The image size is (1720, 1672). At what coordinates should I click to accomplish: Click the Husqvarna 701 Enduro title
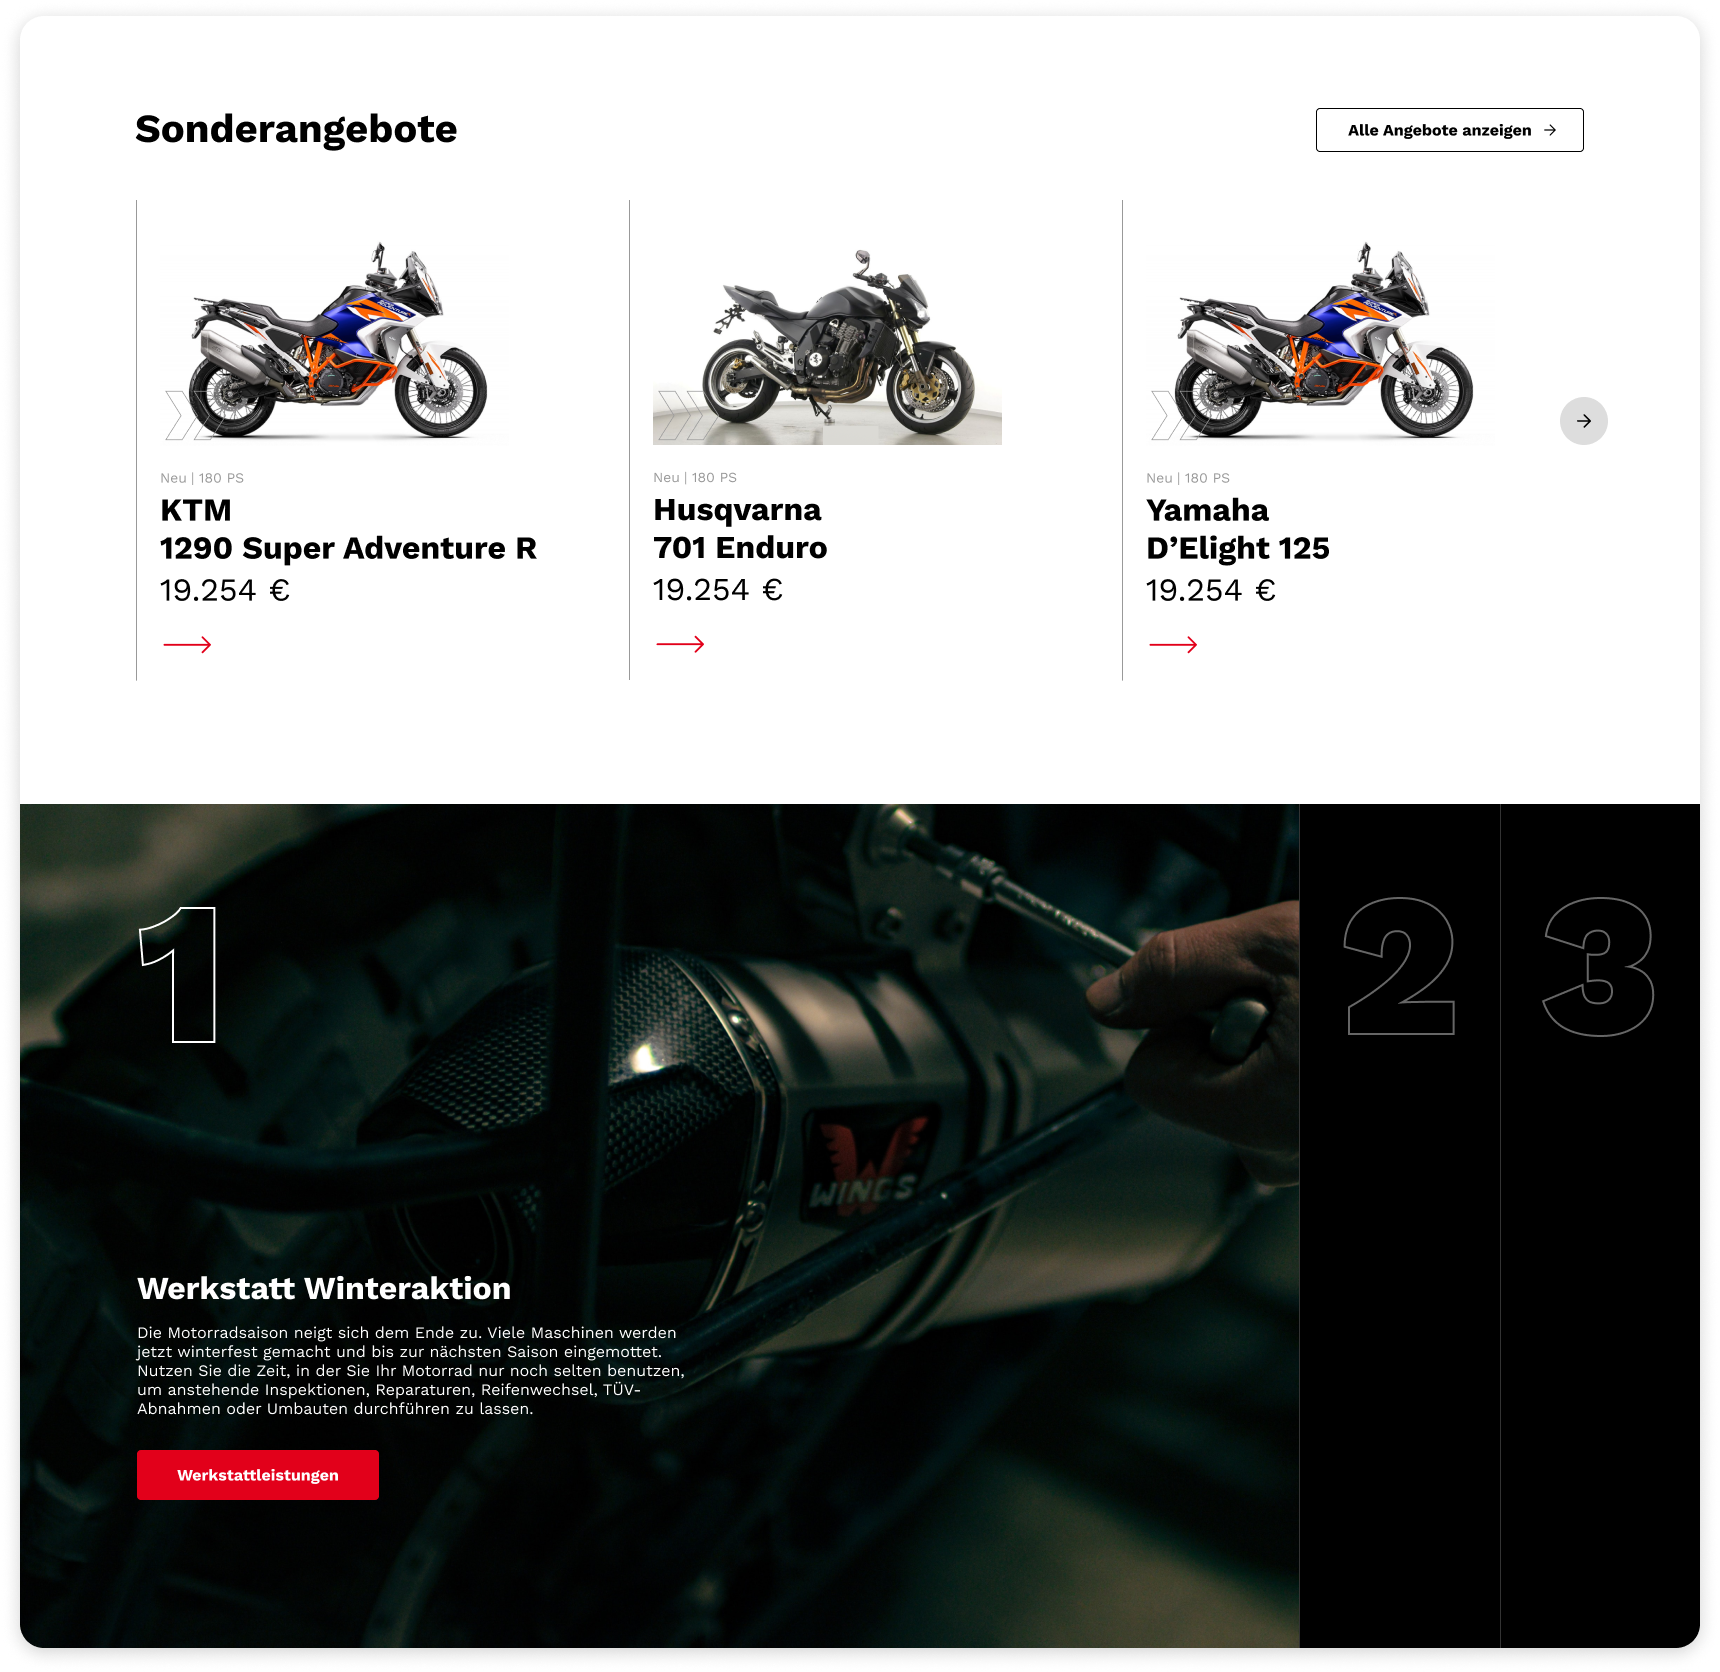(740, 529)
